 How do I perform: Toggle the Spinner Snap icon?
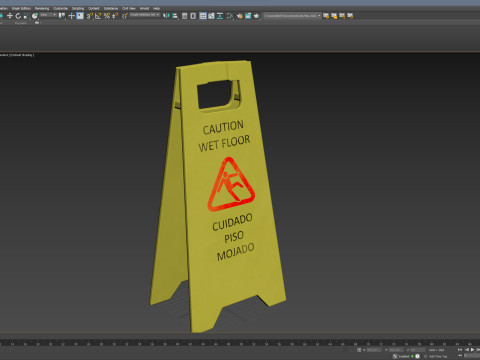coord(115,16)
